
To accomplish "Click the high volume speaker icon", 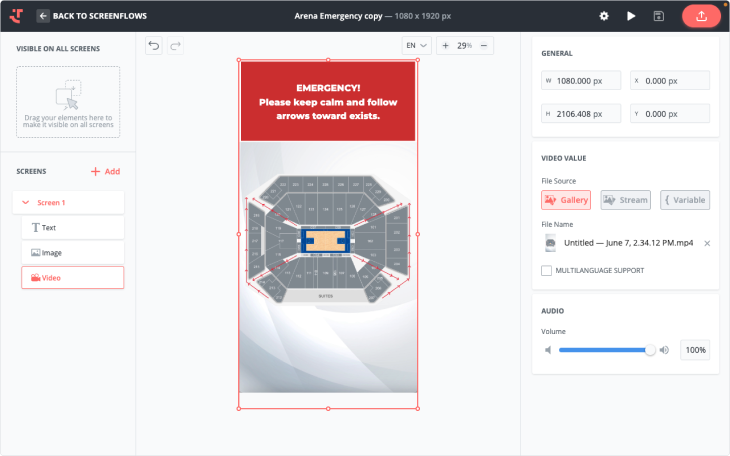I will [664, 350].
